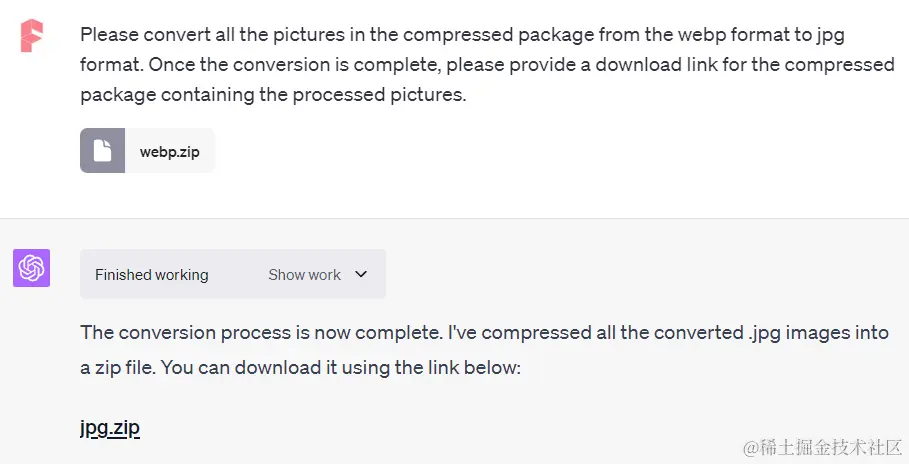Click the "Finished working" status text
909x464 pixels.
click(x=151, y=275)
